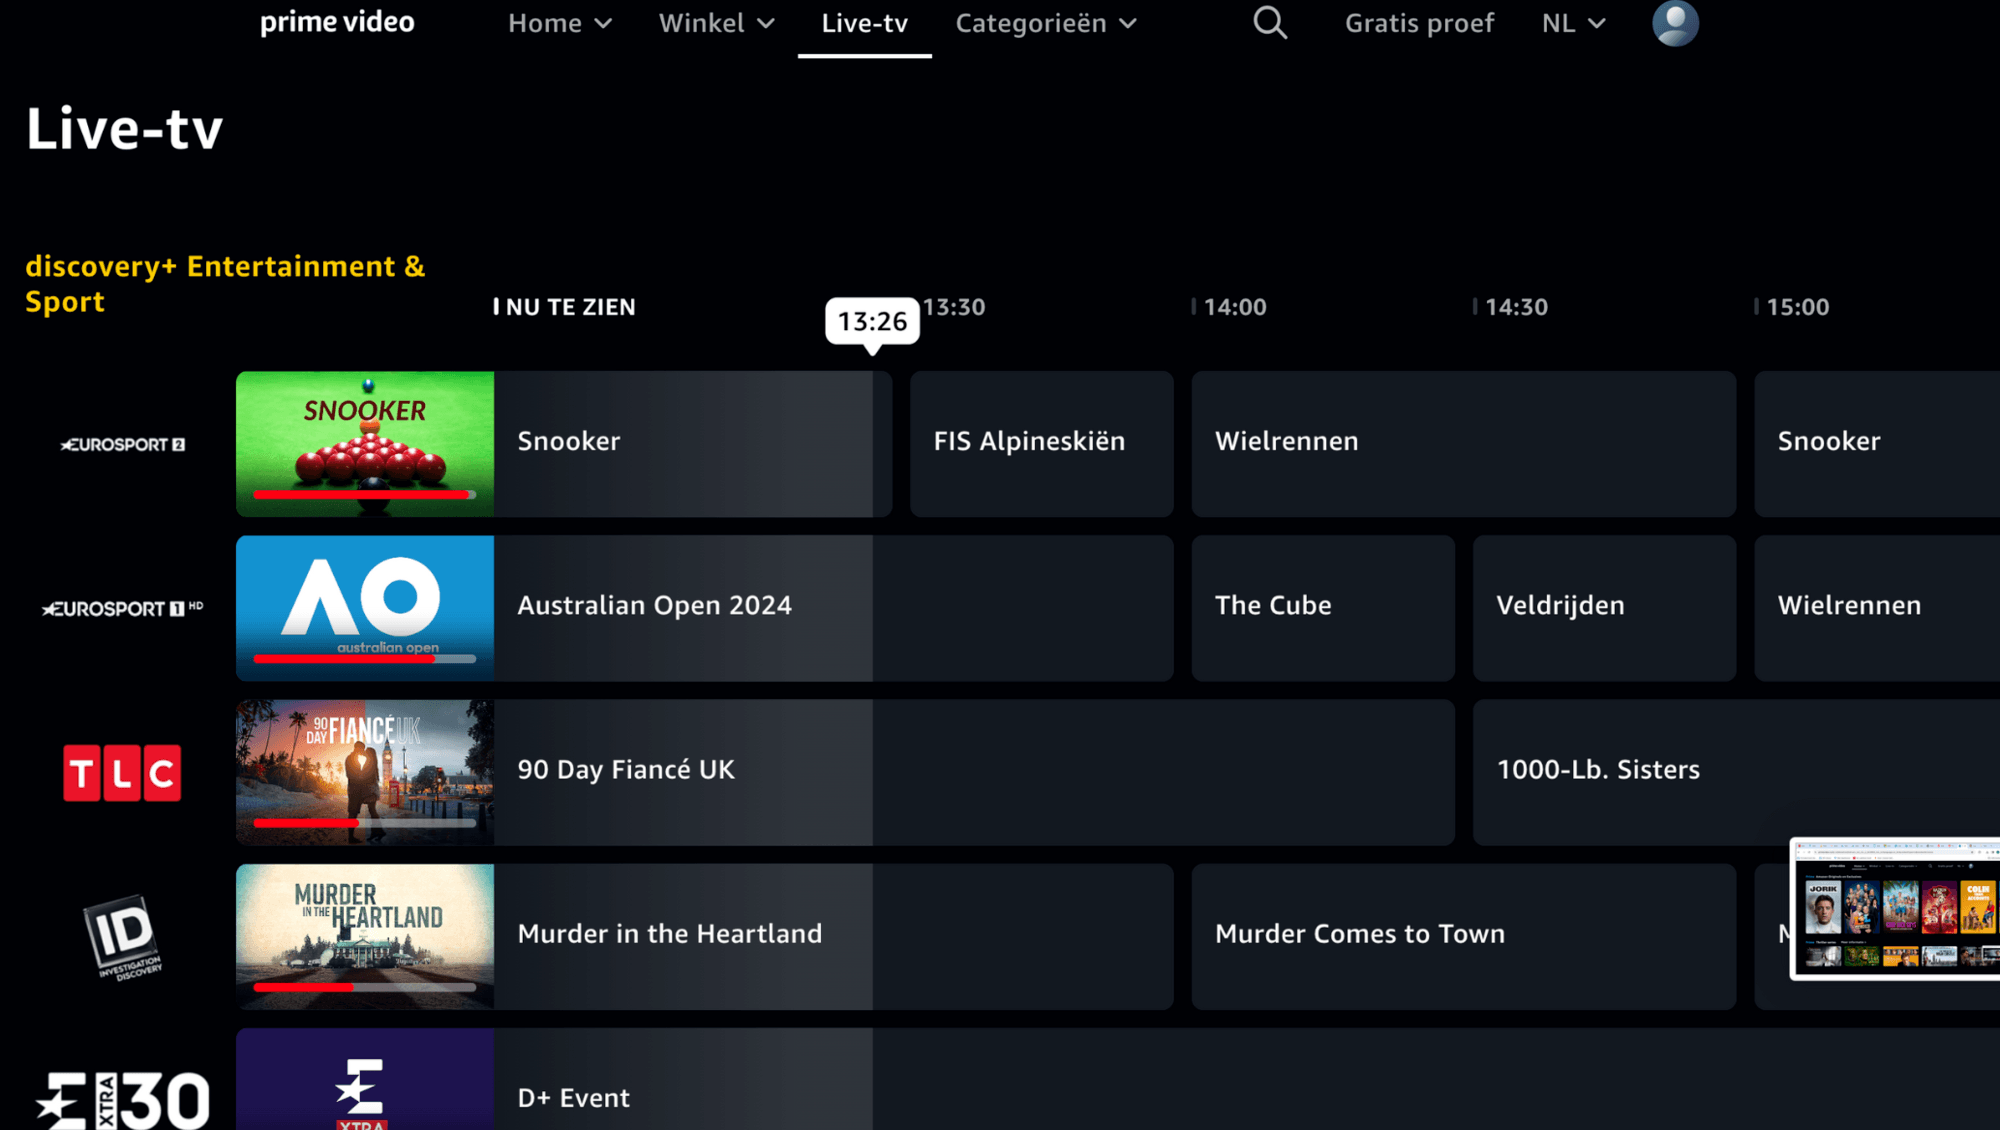
Task: Open the 15:00 Snooker program
Action: click(x=1877, y=444)
